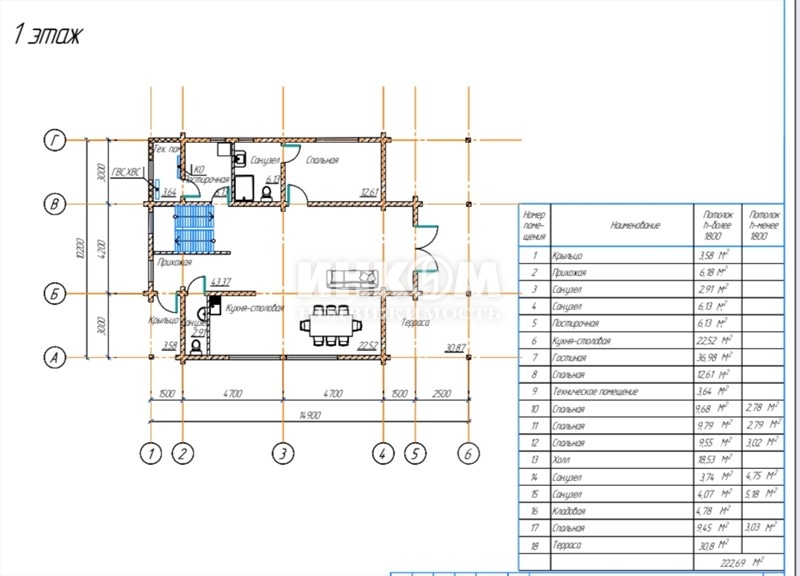Click axis marker circle 3
Viewport: 800px width, 576px height.
[283, 453]
